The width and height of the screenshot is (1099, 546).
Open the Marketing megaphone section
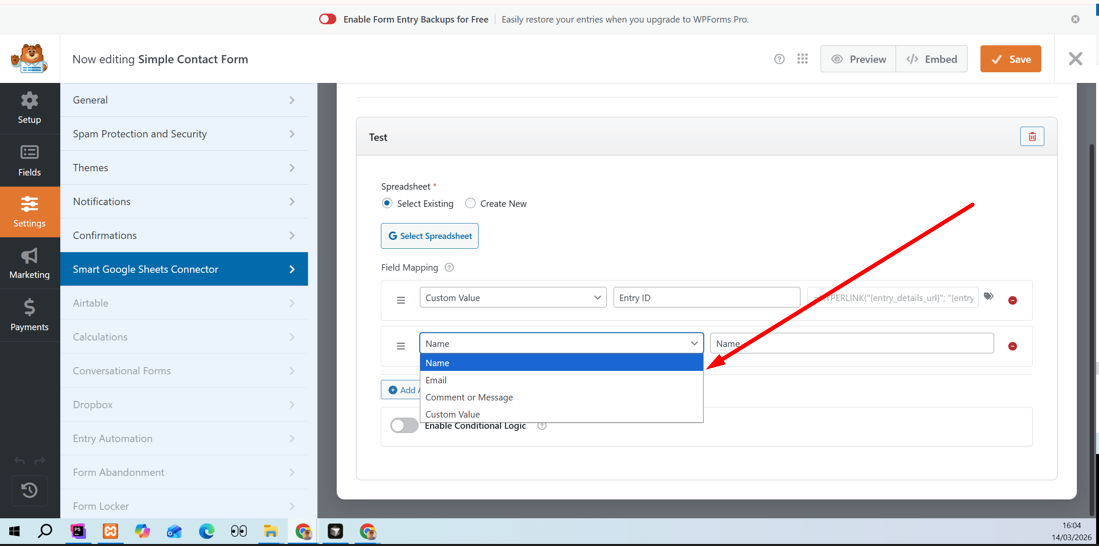pyautogui.click(x=29, y=264)
